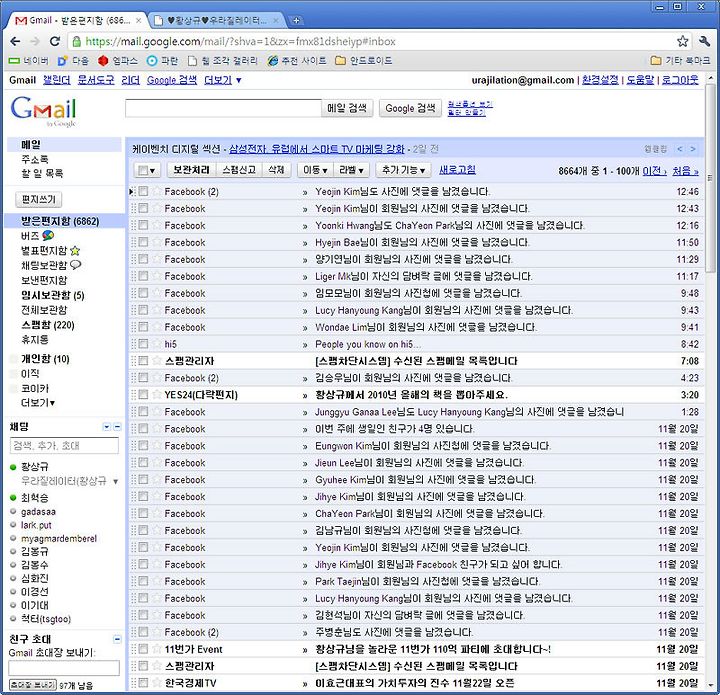The height and width of the screenshot is (695, 720).
Task: Open the 임시보관함 (5) folder
Action: [x=53, y=295]
